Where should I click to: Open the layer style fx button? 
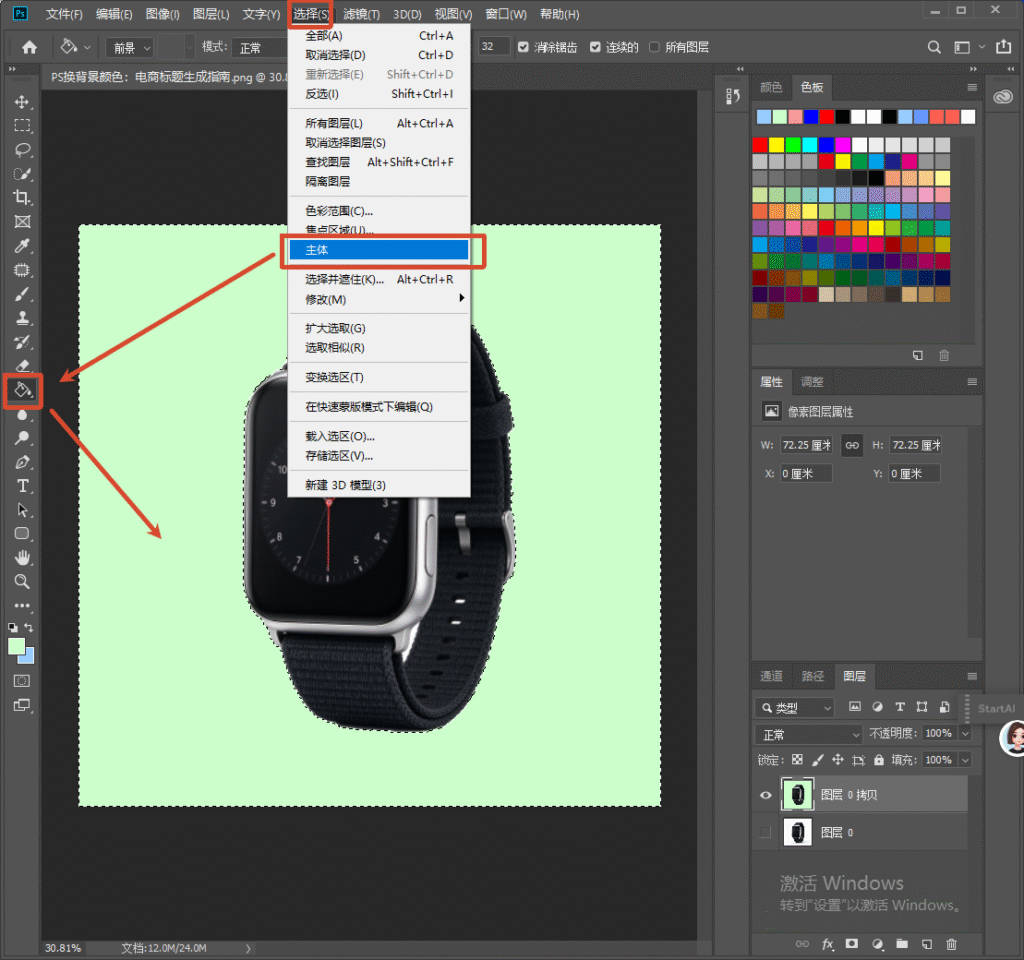827,944
